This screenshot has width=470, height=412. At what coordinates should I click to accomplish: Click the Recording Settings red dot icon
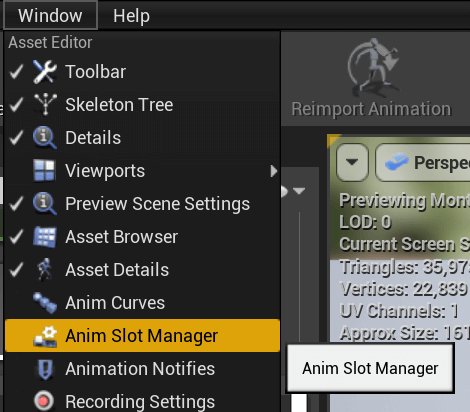[44, 401]
